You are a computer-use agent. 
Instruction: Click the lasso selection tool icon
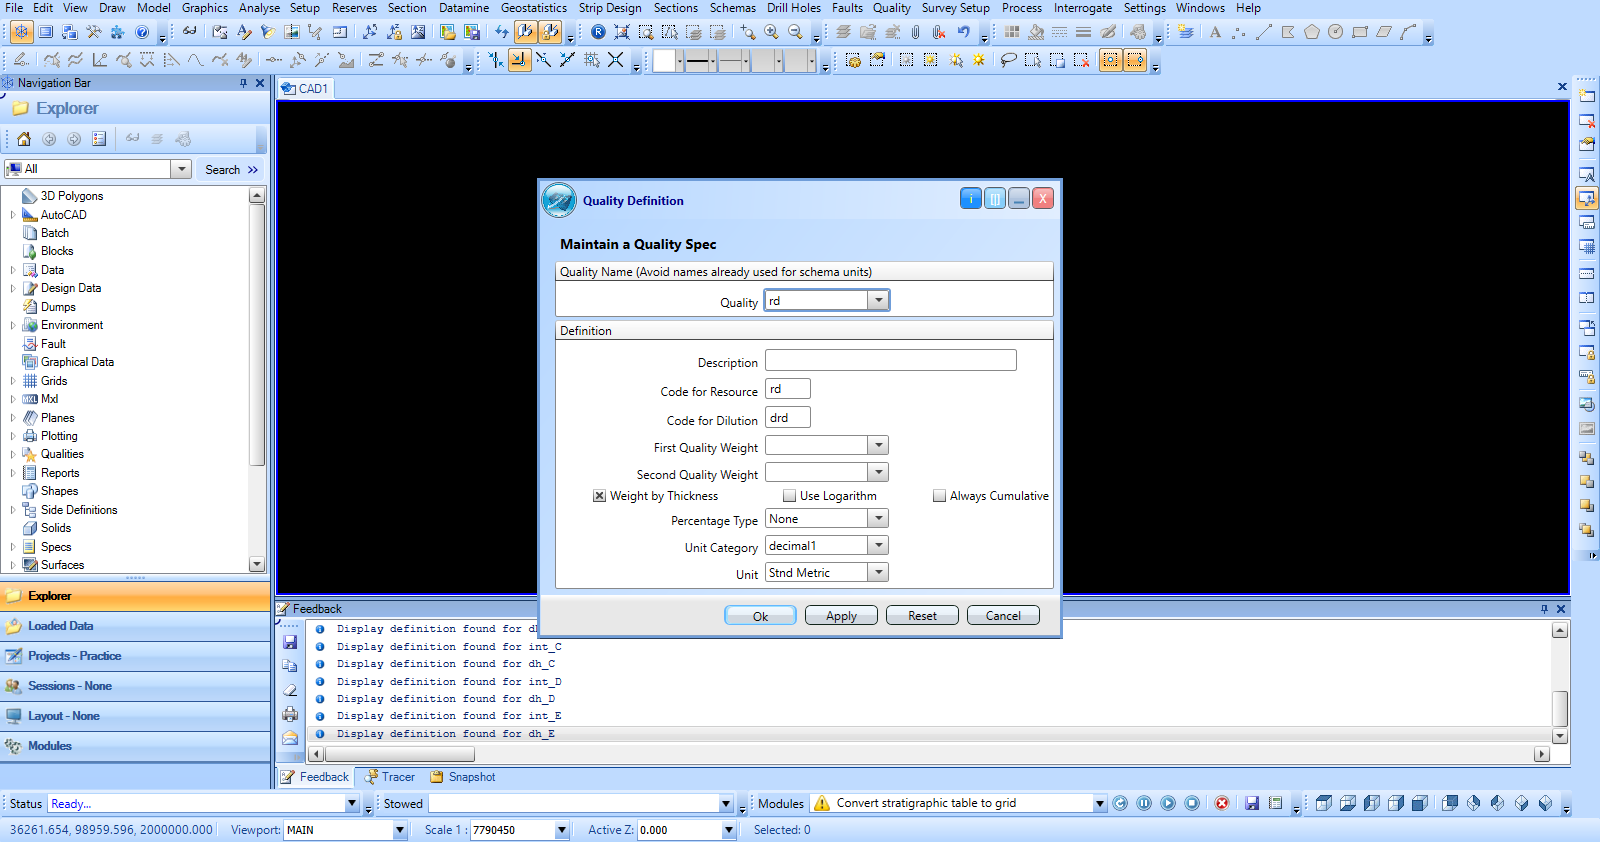[x=1008, y=60]
